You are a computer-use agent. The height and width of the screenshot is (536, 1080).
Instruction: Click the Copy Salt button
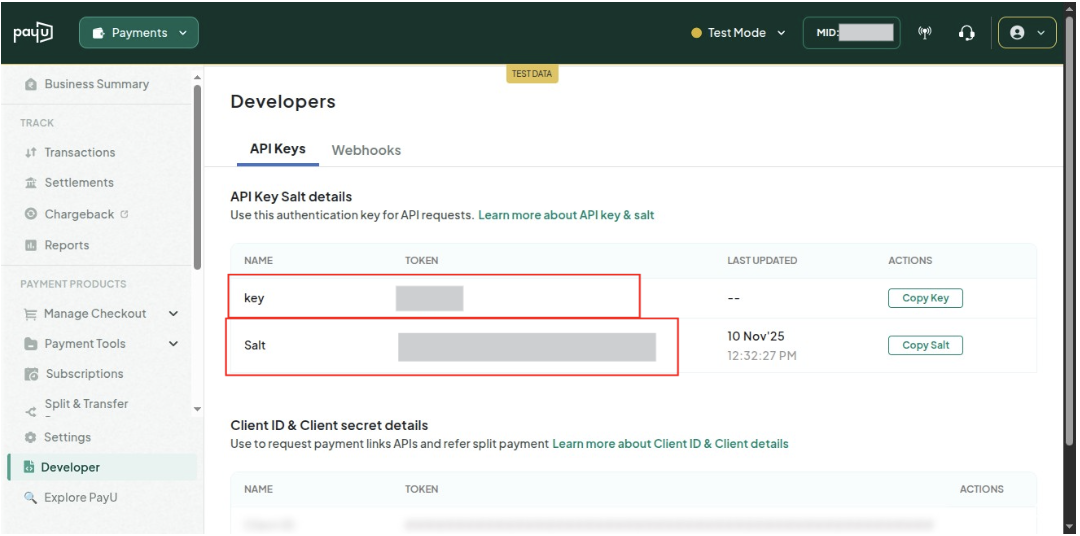(x=925, y=345)
